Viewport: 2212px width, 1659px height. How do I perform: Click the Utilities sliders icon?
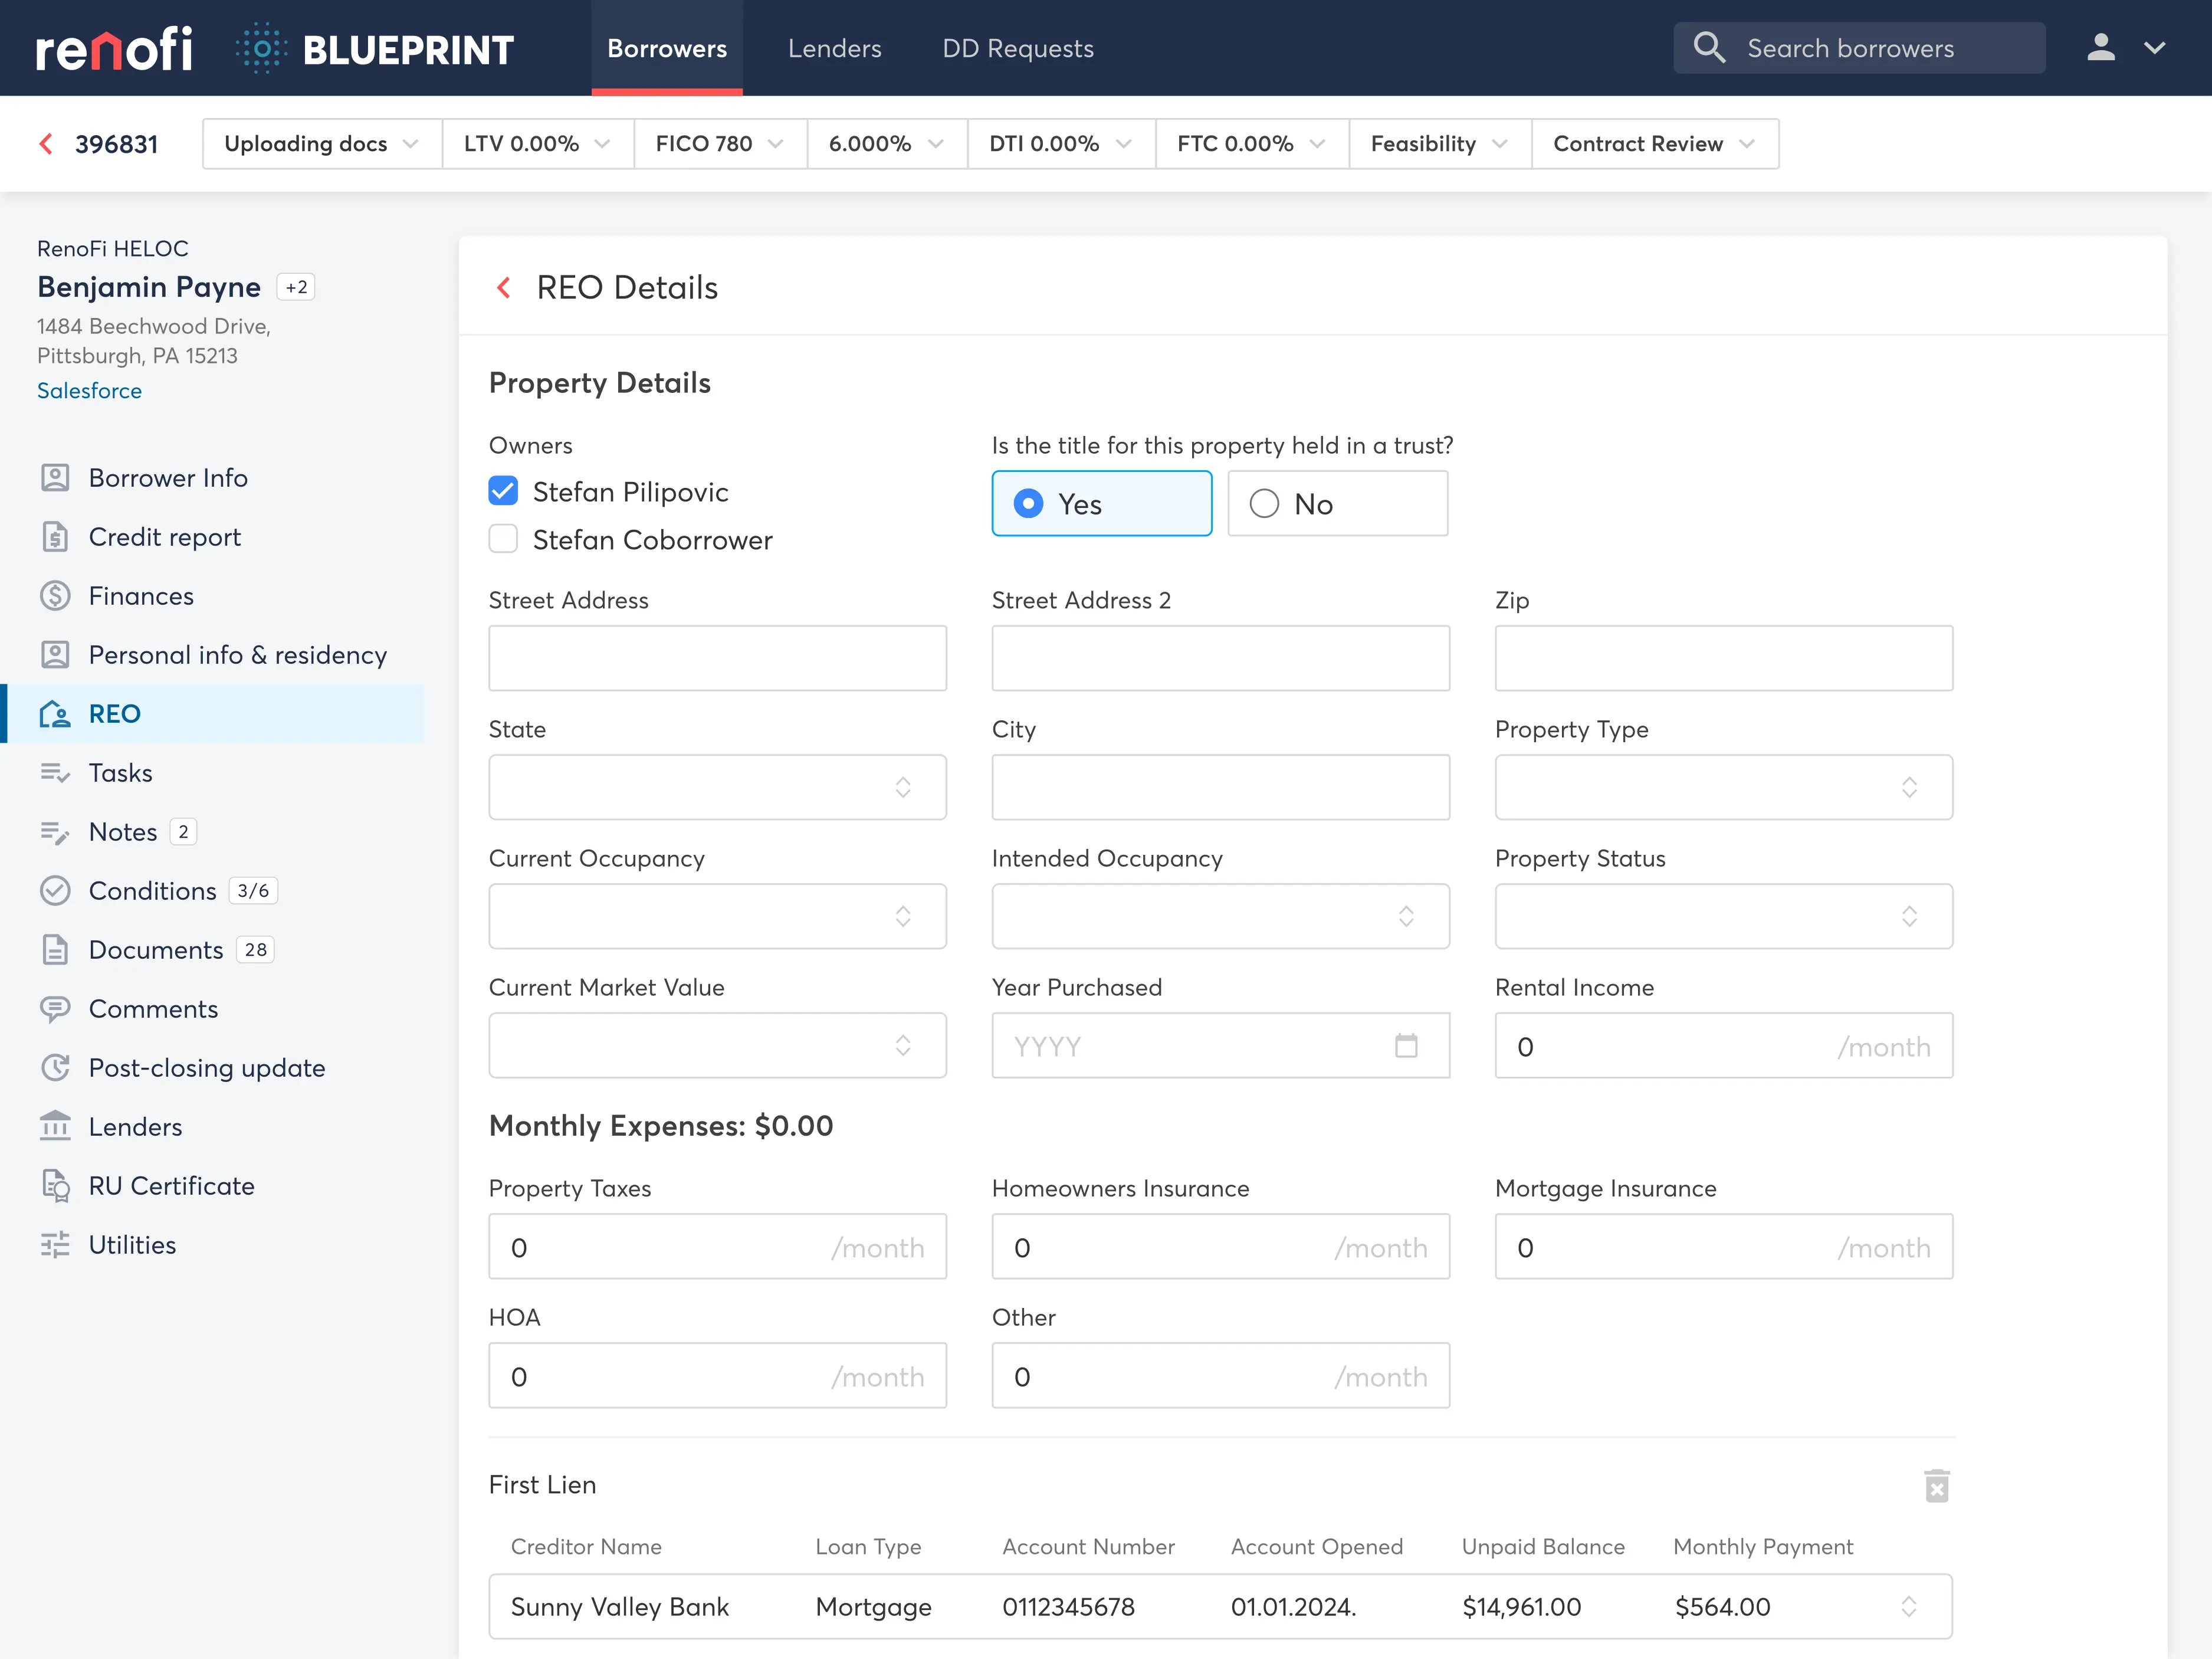pos(55,1245)
